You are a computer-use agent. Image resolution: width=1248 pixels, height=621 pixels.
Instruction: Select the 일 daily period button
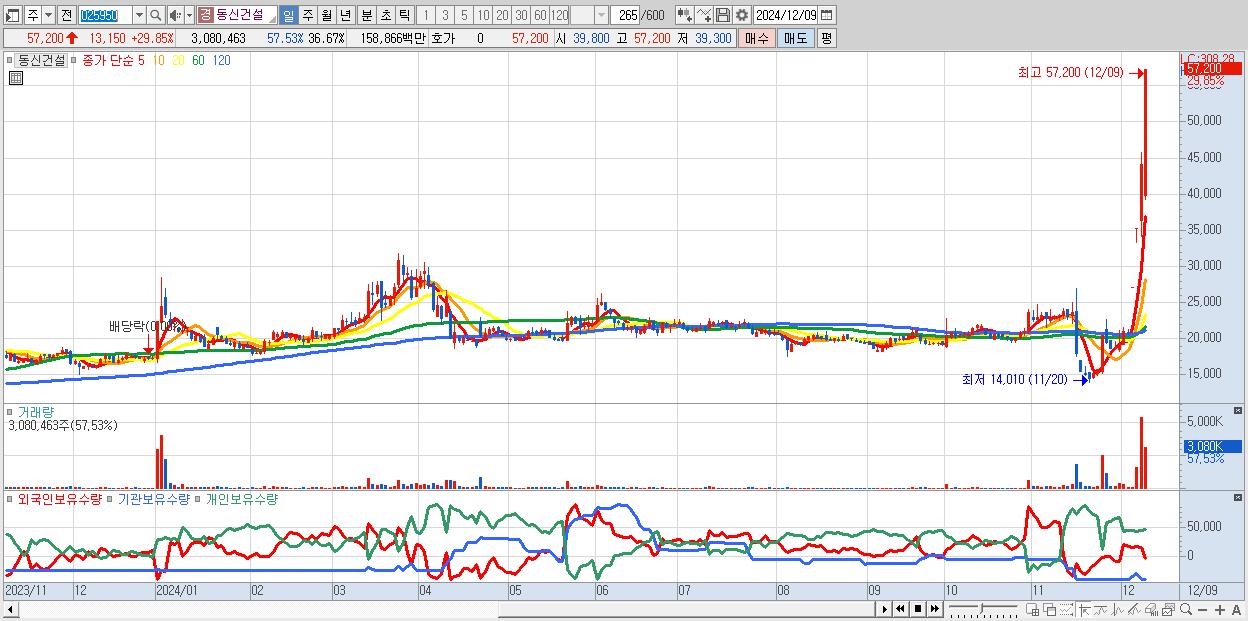click(288, 15)
